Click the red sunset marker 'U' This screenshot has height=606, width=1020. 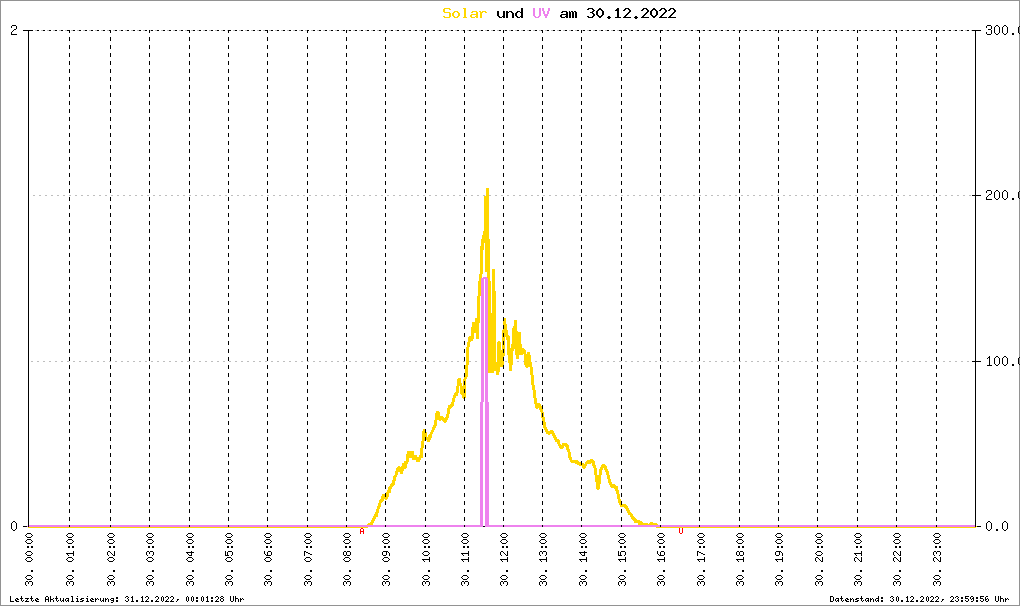point(681,531)
